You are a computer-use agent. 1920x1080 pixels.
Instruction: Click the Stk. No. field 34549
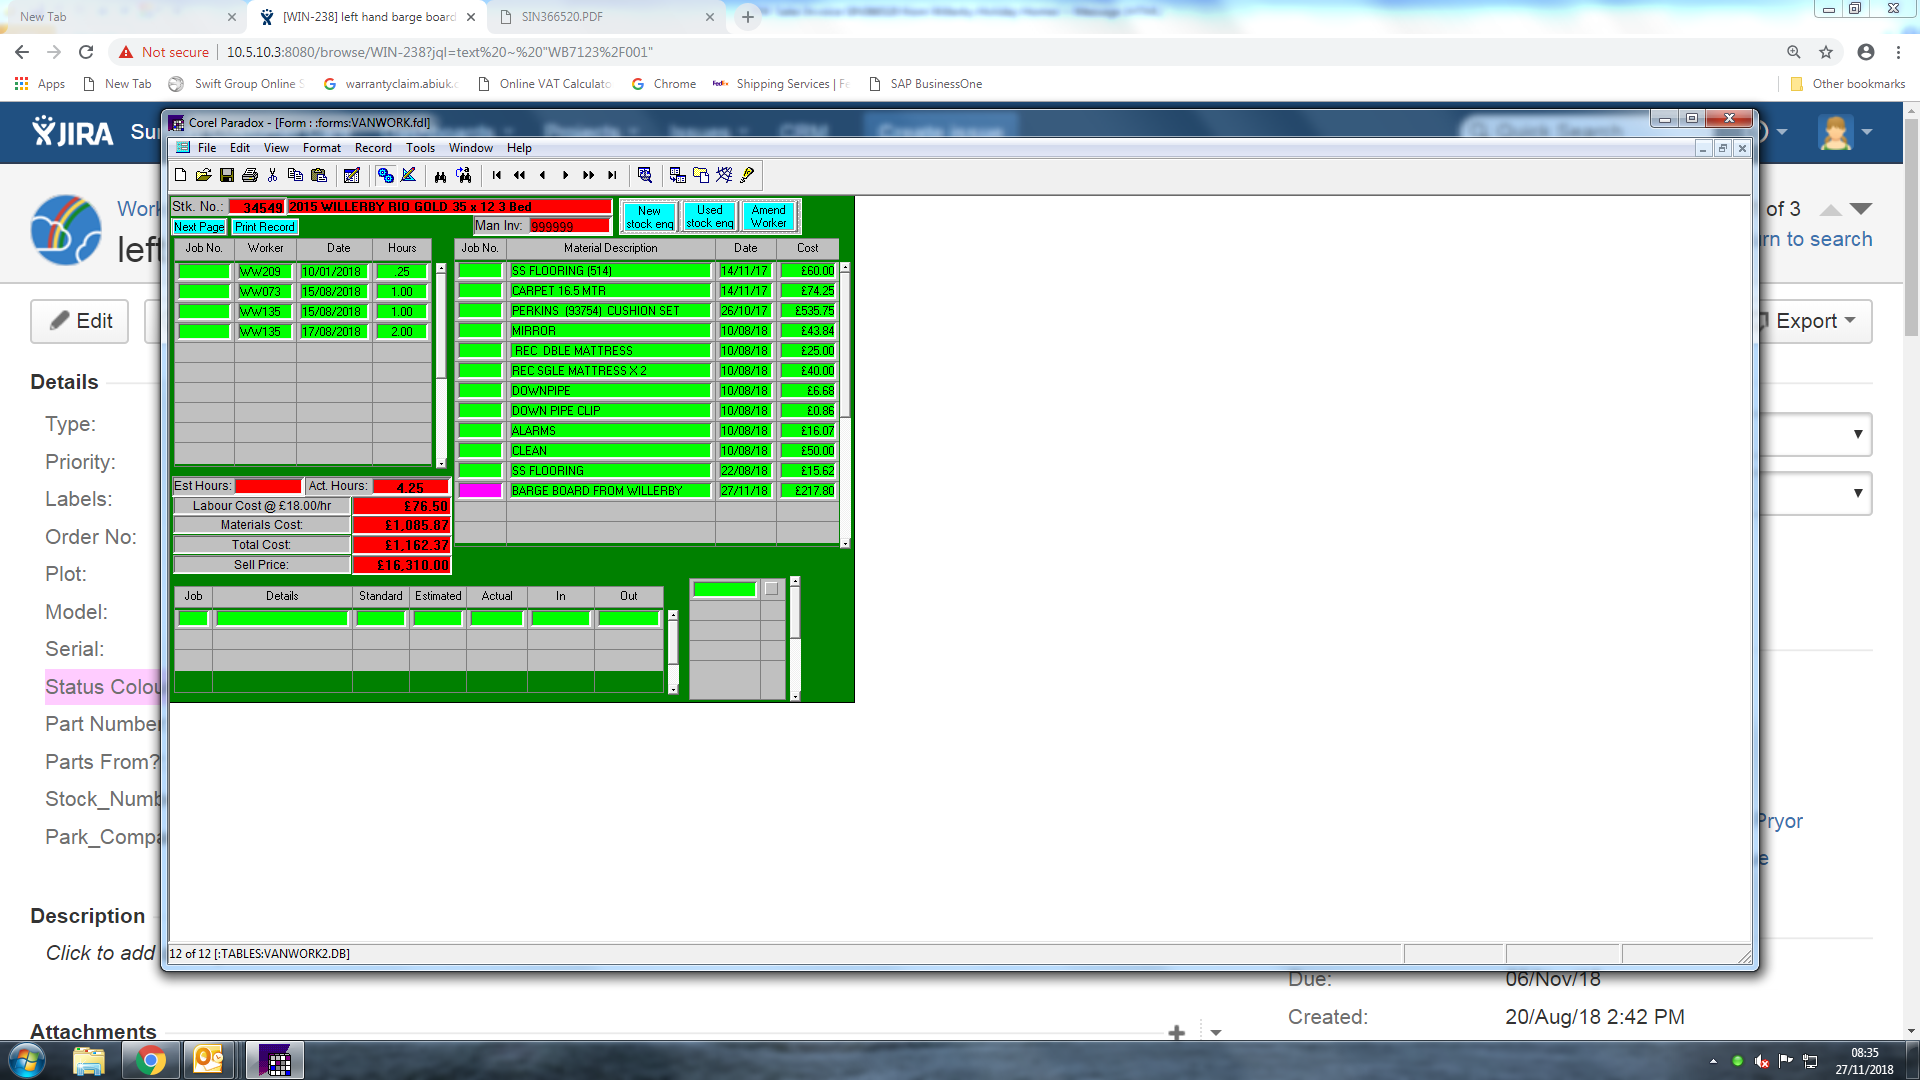coord(257,207)
